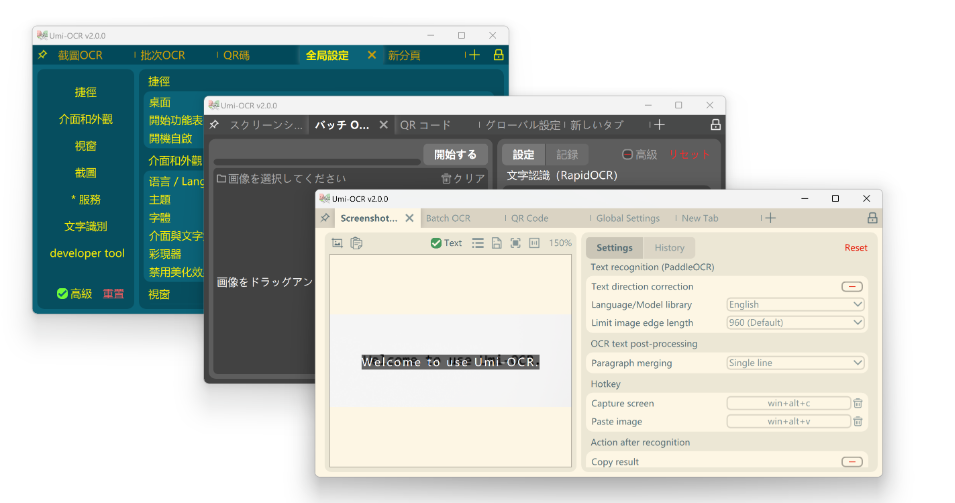Open the グローバル設定 tab in the Japanese window

point(523,125)
